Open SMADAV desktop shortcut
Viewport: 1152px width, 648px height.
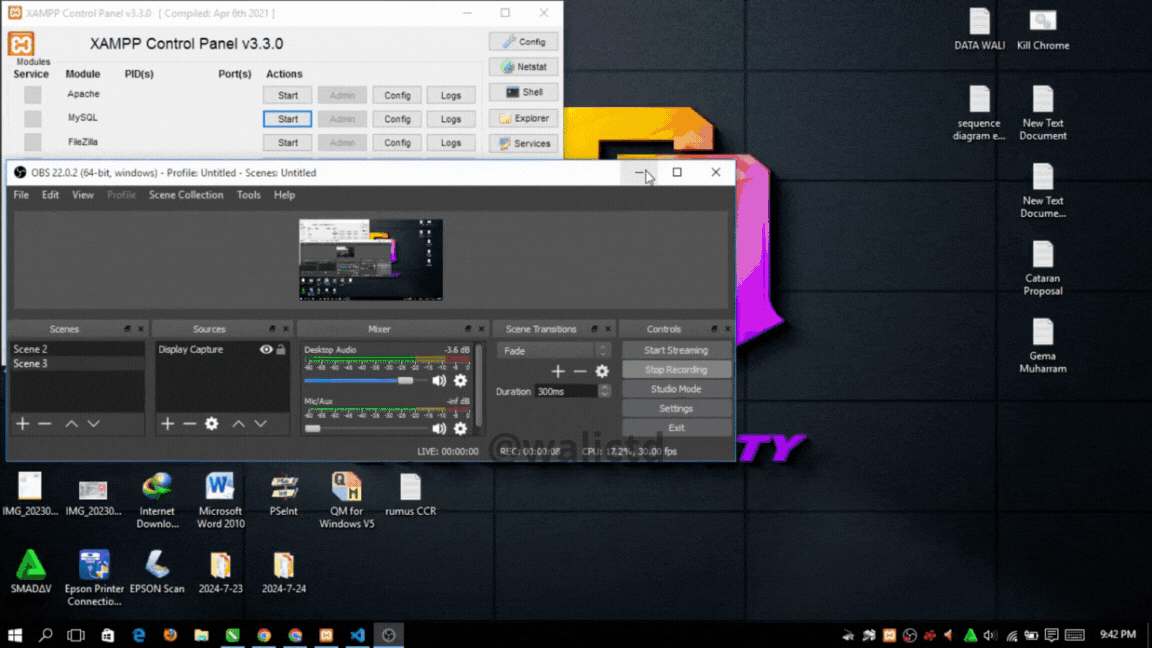pyautogui.click(x=30, y=572)
